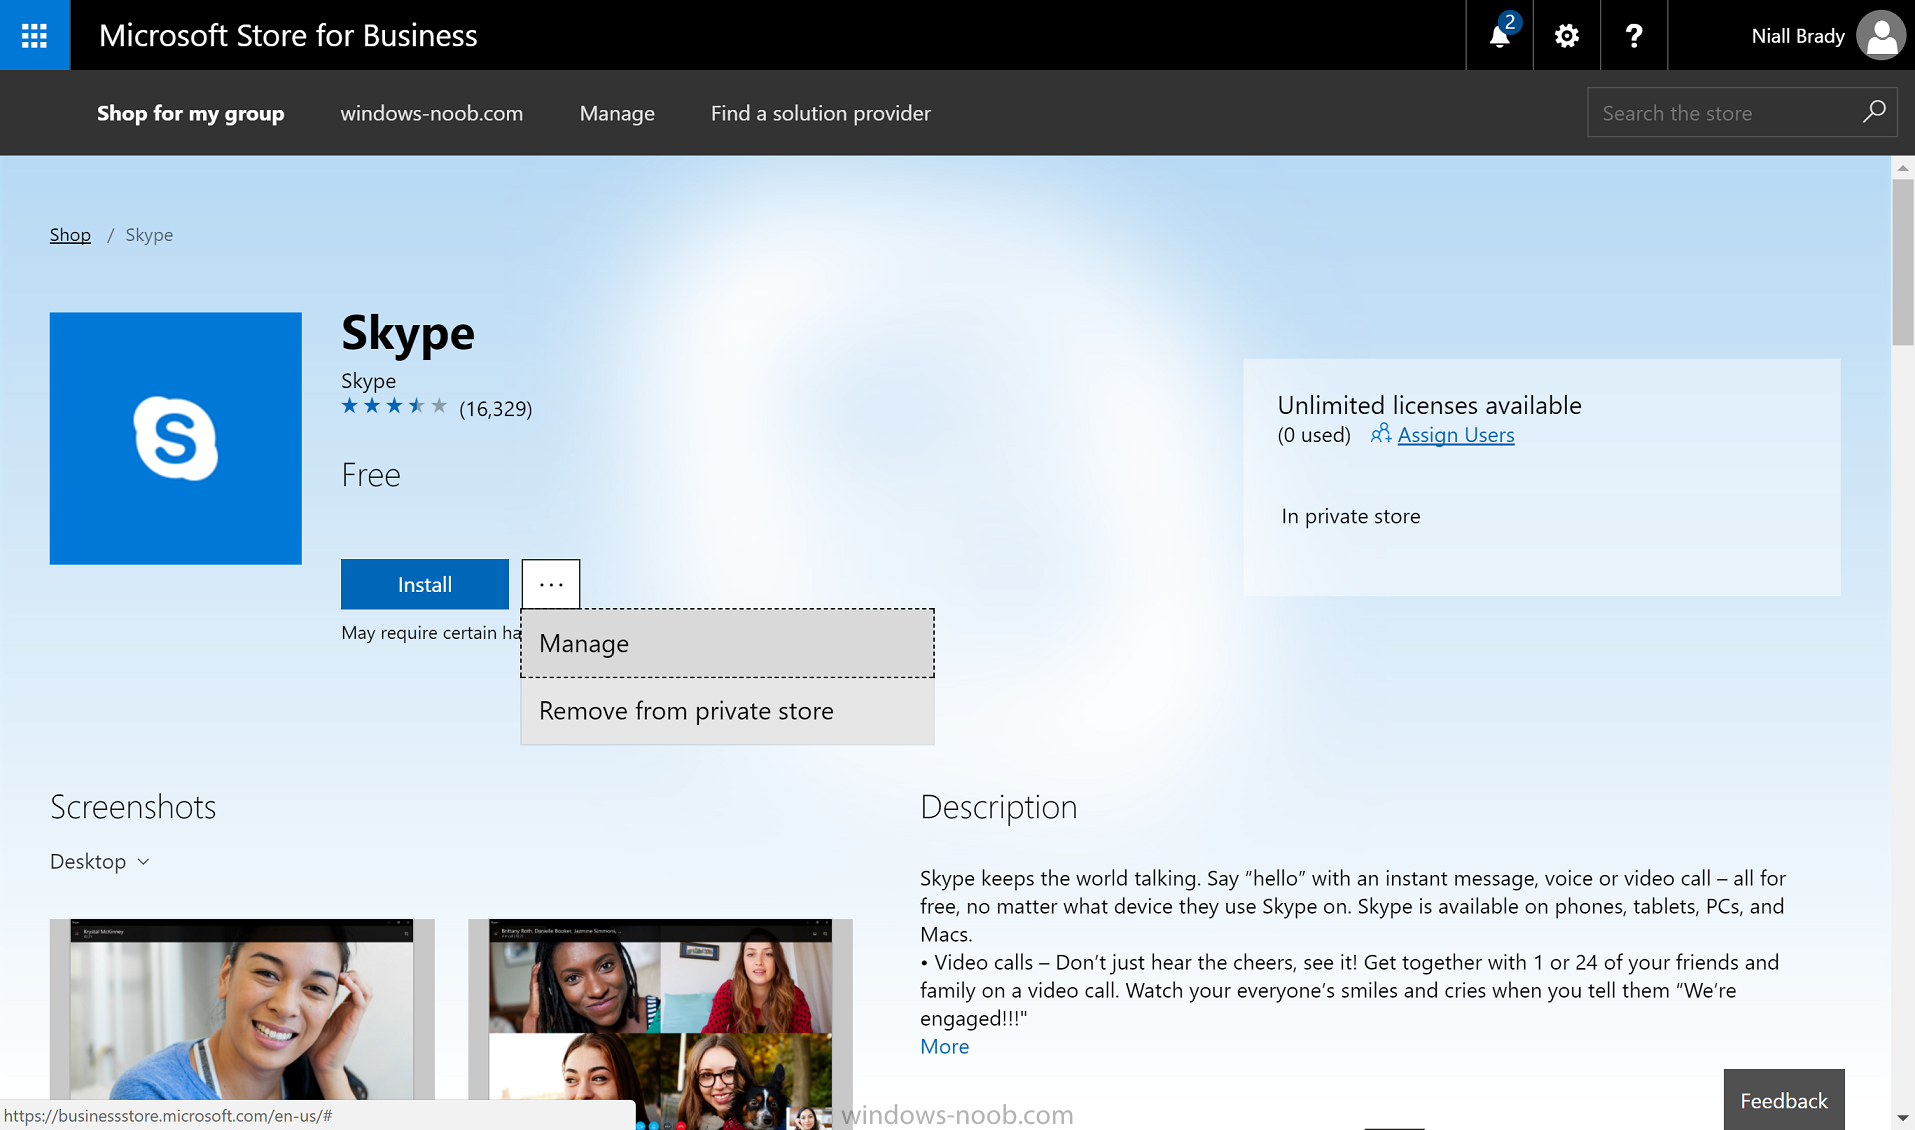The height and width of the screenshot is (1130, 1915).
Task: Toggle the ellipsis more options button
Action: (551, 584)
